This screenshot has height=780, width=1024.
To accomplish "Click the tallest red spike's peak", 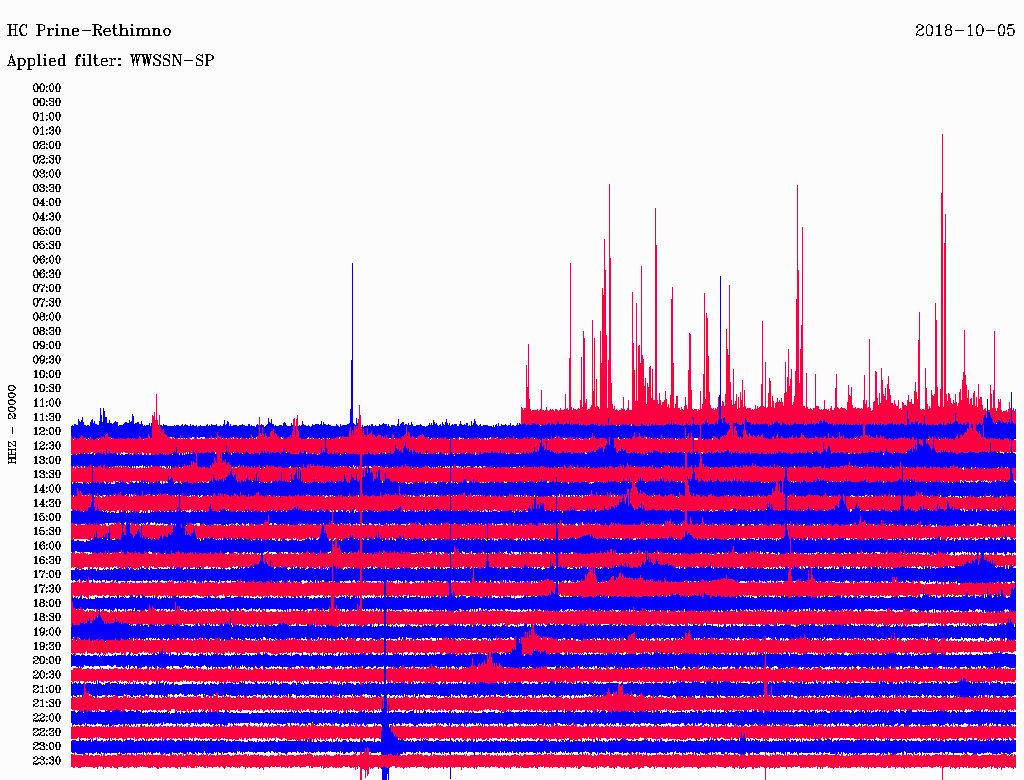I will [942, 135].
